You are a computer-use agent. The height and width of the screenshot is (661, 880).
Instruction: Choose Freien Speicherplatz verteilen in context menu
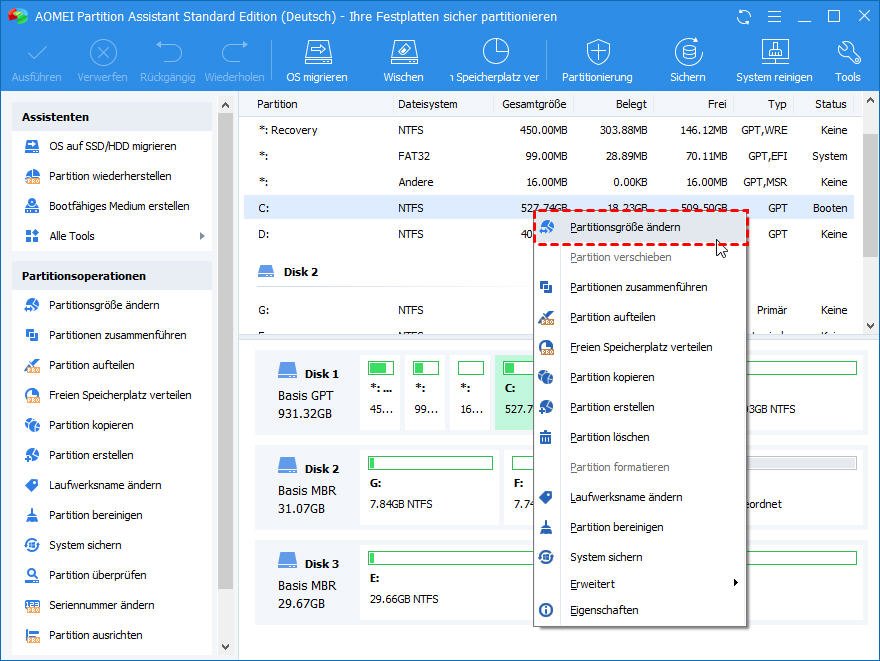tap(640, 347)
